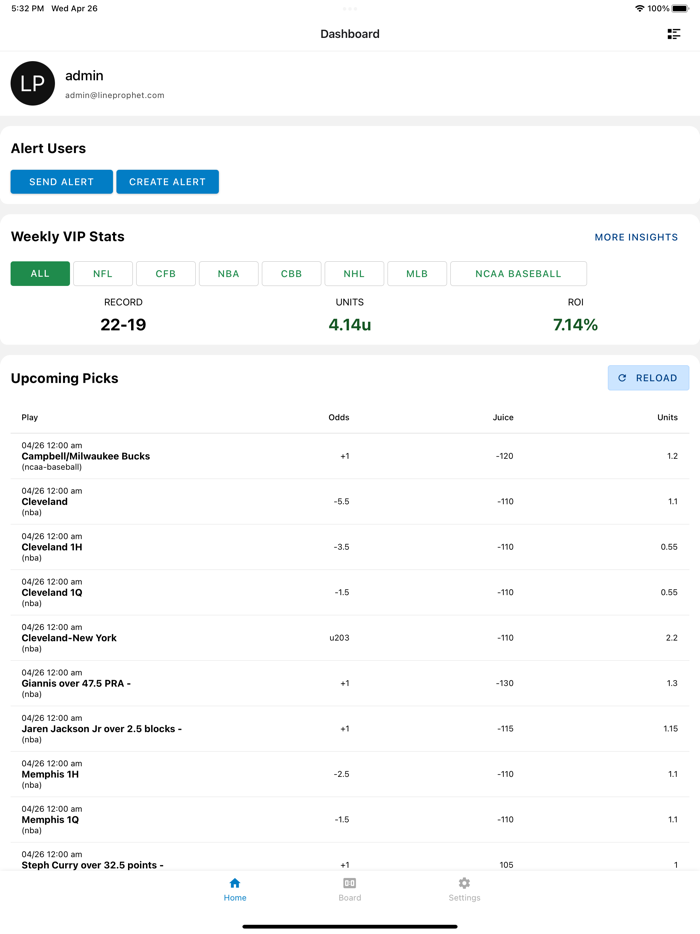This screenshot has height=934, width=700.
Task: Select the Memphis 1H pick
Action: [x=350, y=774]
